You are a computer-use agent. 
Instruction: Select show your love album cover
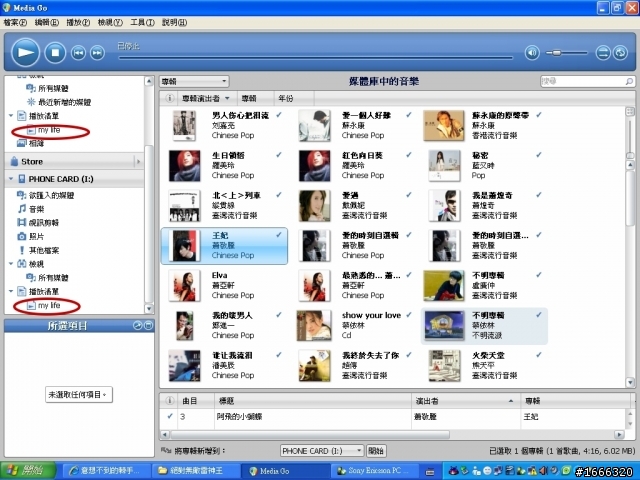click(x=314, y=326)
